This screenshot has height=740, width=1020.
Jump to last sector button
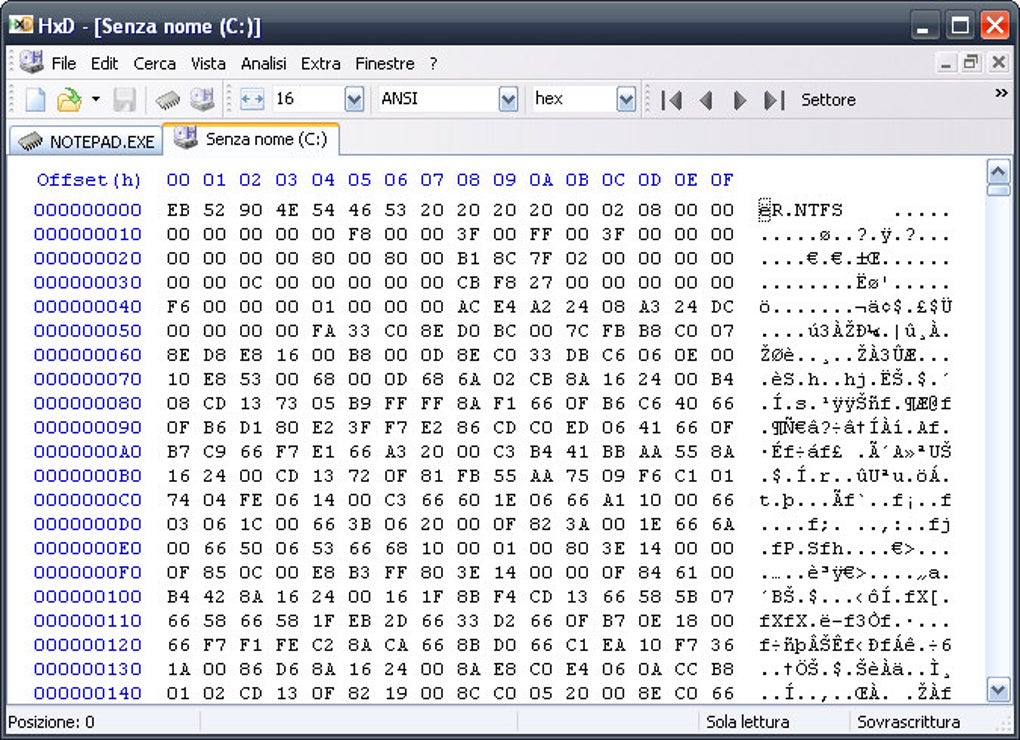[x=774, y=100]
